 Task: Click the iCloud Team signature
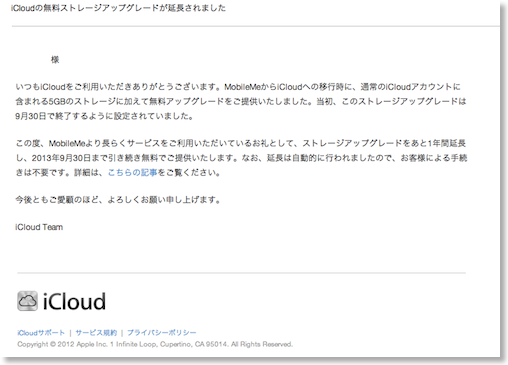coord(39,227)
